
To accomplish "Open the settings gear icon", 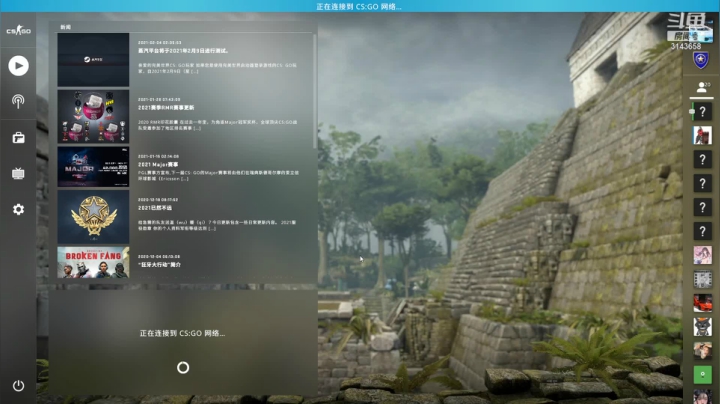I will click(x=18, y=209).
